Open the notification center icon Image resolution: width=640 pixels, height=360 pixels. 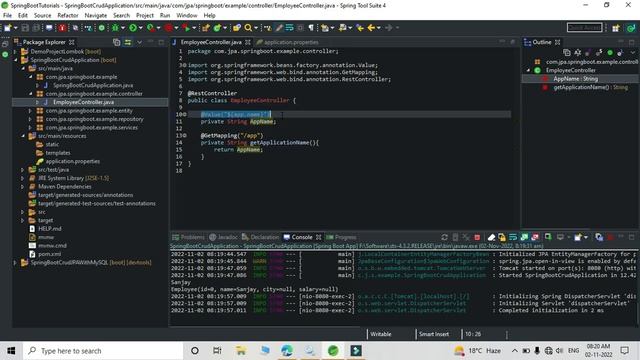pyautogui.click(x=624, y=351)
